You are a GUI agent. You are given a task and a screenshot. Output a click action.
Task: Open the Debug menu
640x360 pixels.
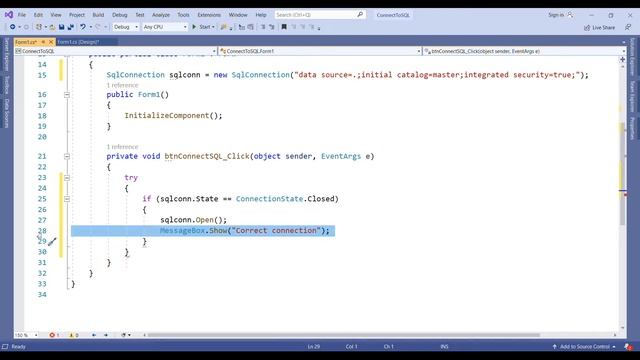pyautogui.click(x=120, y=15)
